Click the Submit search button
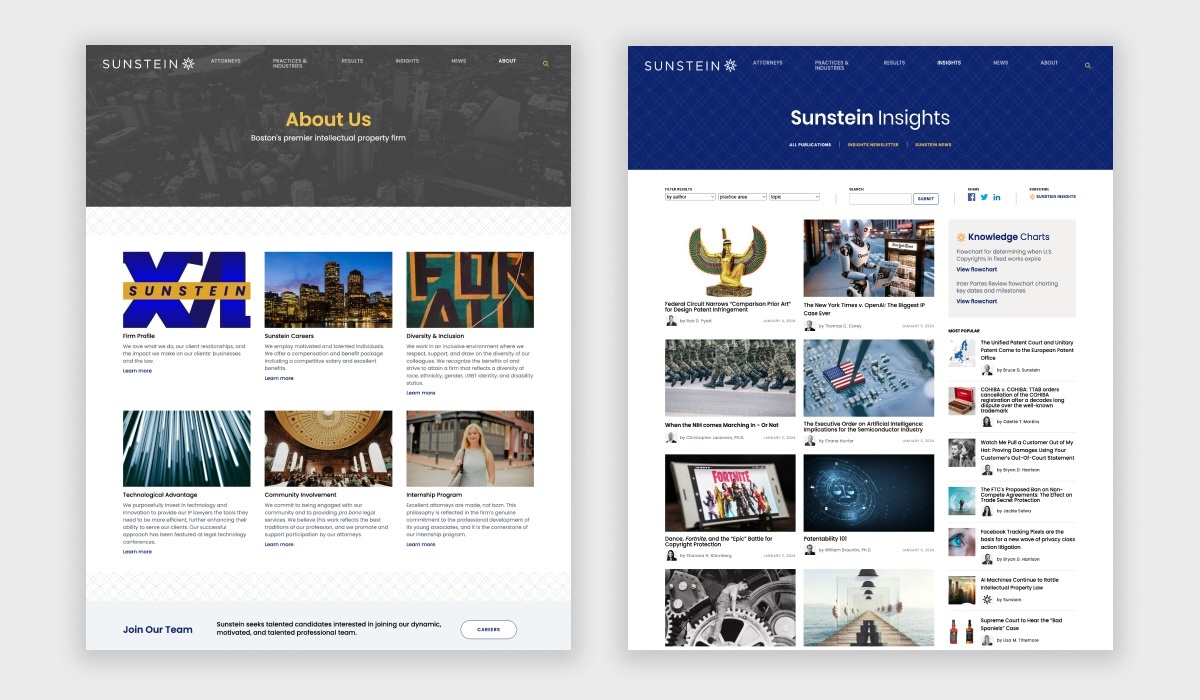 point(926,199)
